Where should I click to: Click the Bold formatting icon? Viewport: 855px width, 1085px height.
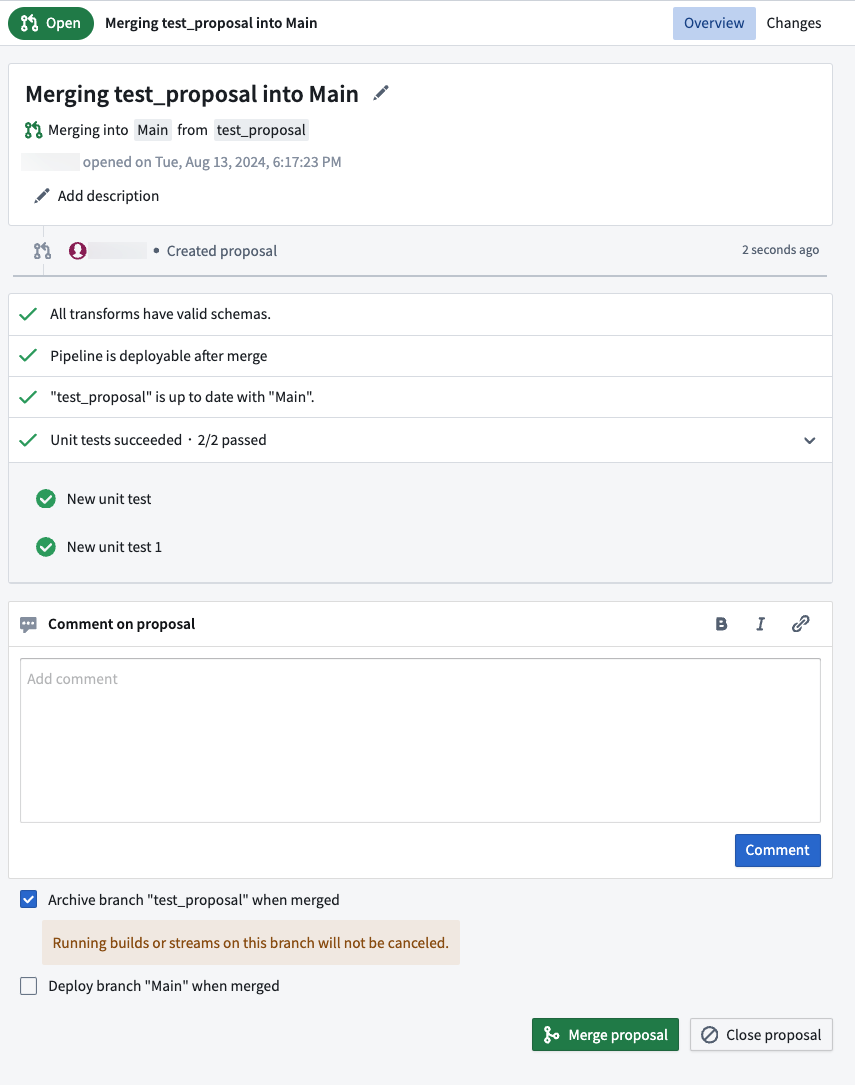click(721, 624)
